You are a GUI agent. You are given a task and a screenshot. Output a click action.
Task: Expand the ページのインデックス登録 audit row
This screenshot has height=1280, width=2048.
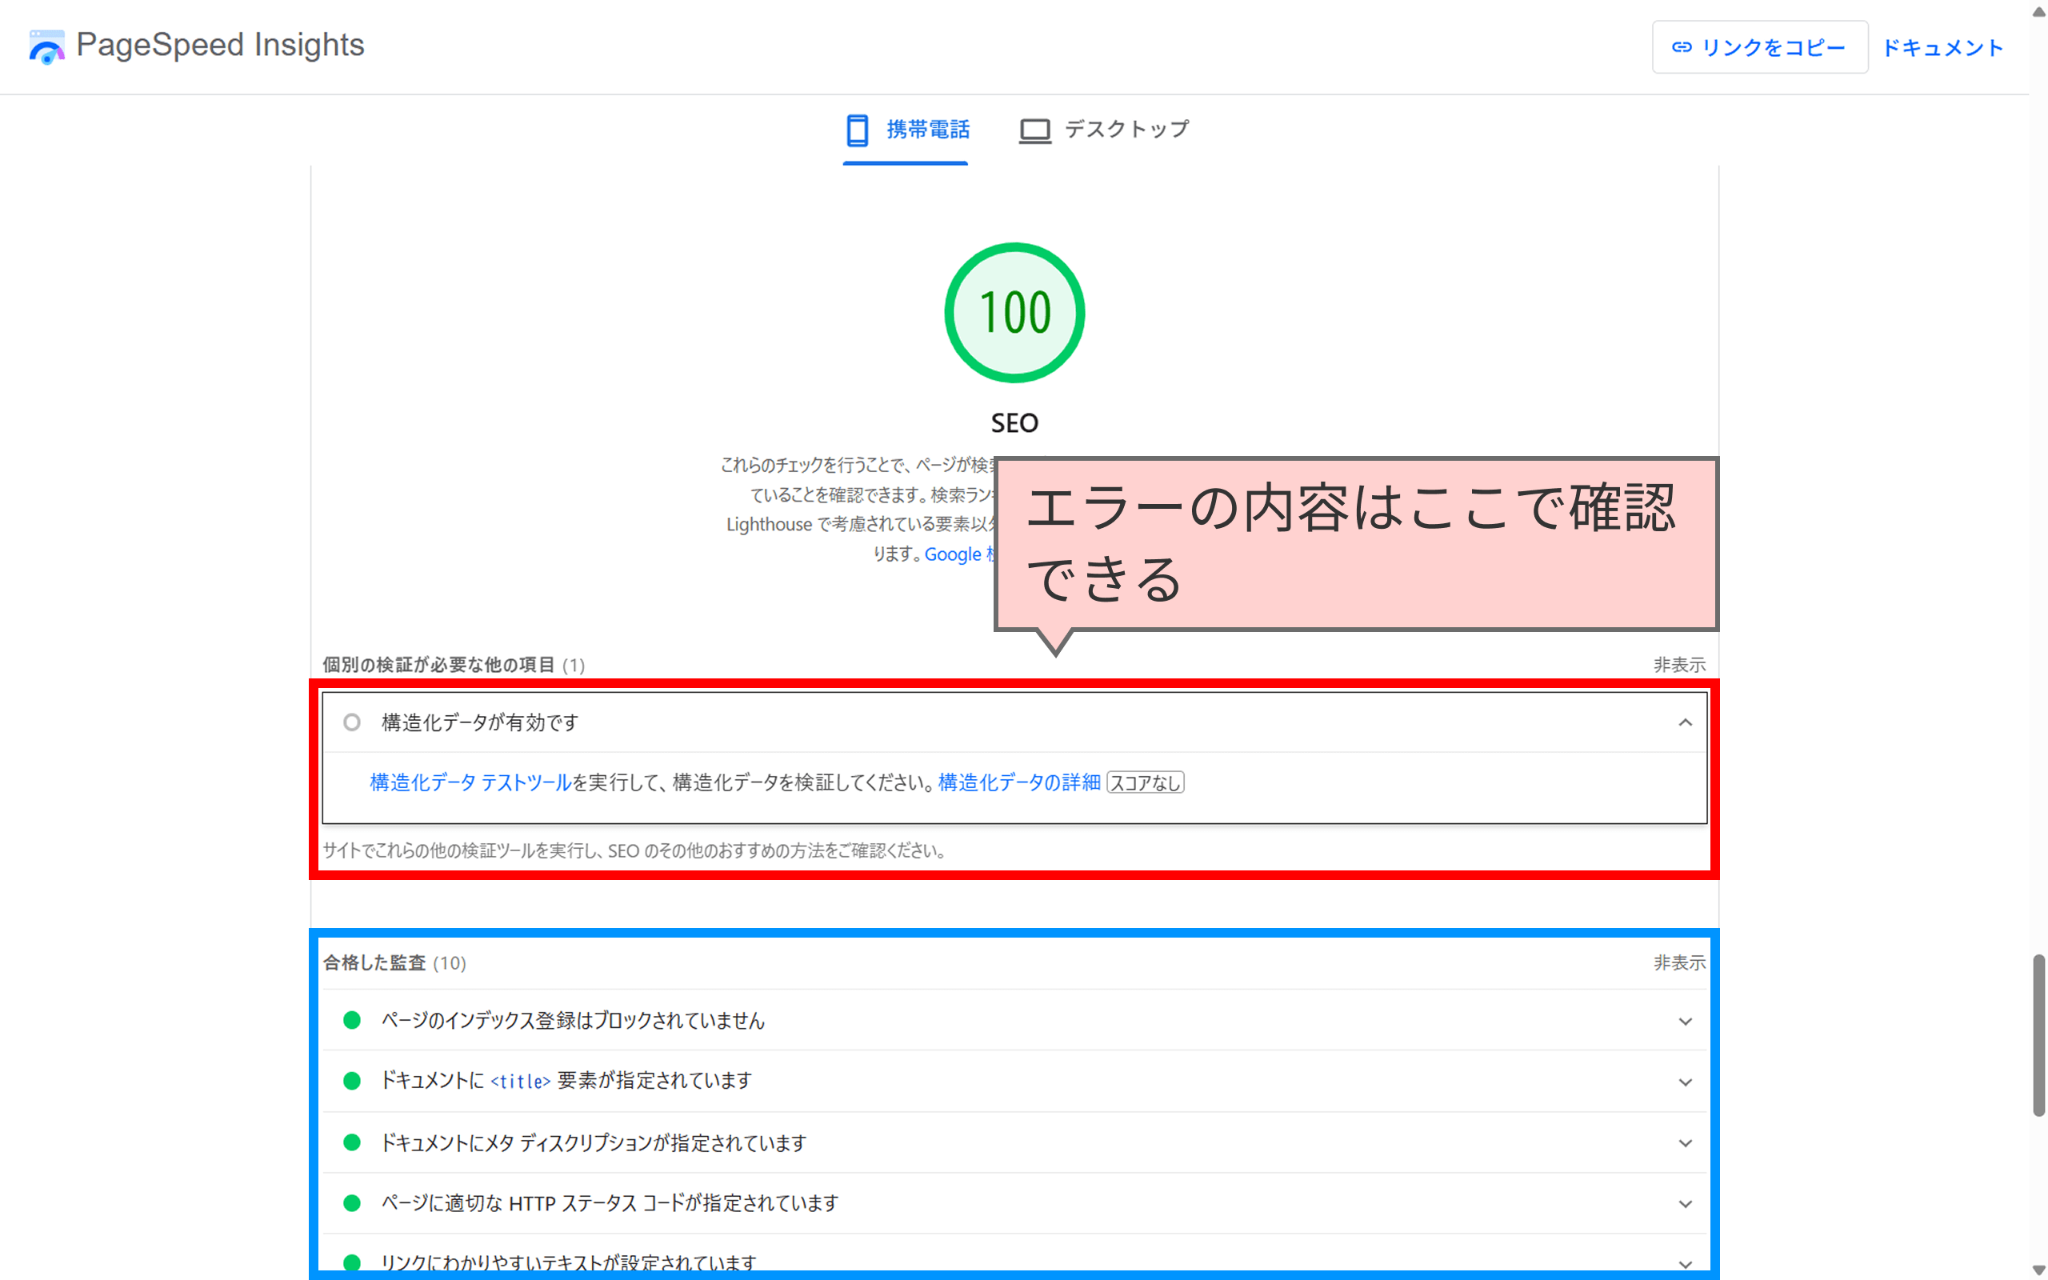1685,1021
